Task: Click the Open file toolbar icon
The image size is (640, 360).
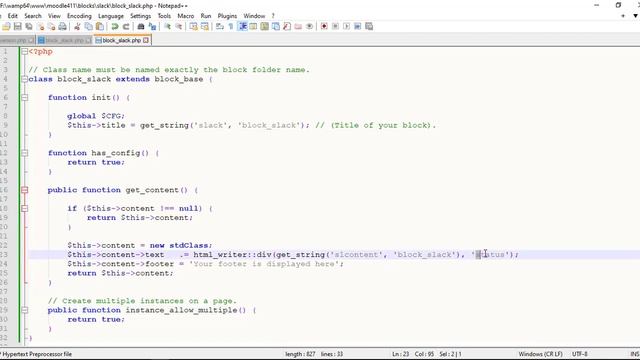Action: coord(6,27)
